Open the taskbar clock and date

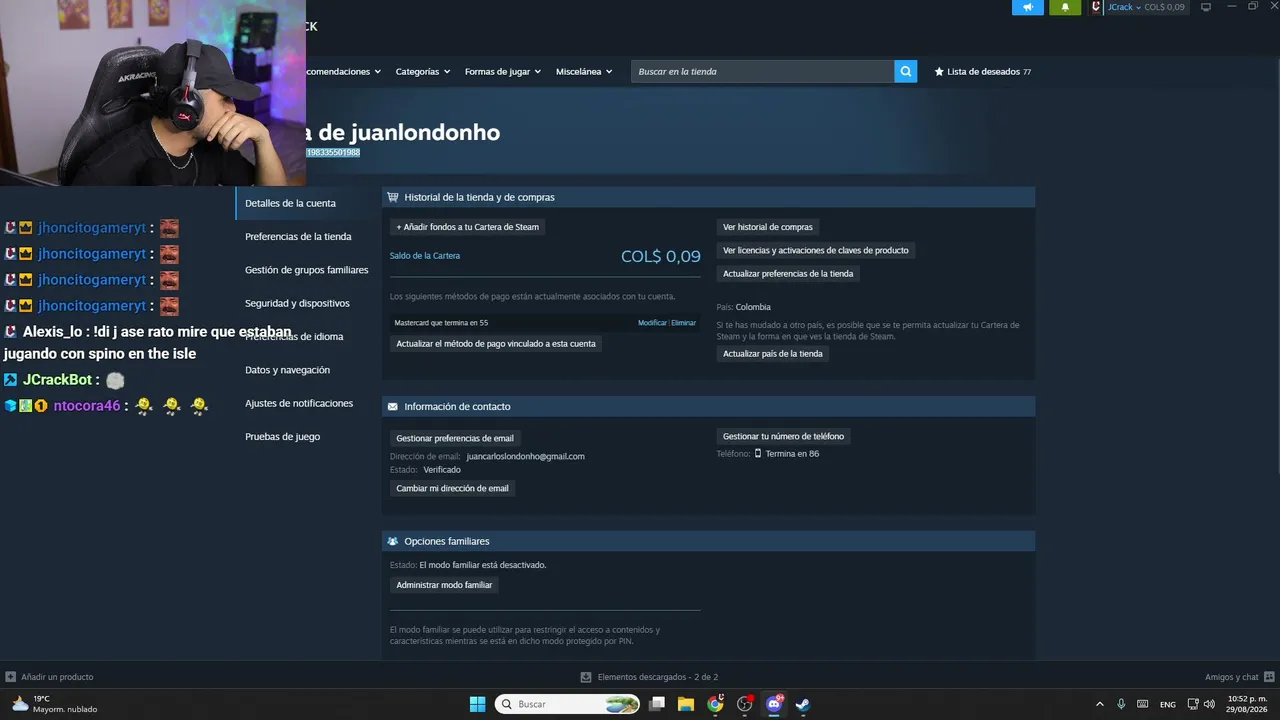coord(1247,704)
